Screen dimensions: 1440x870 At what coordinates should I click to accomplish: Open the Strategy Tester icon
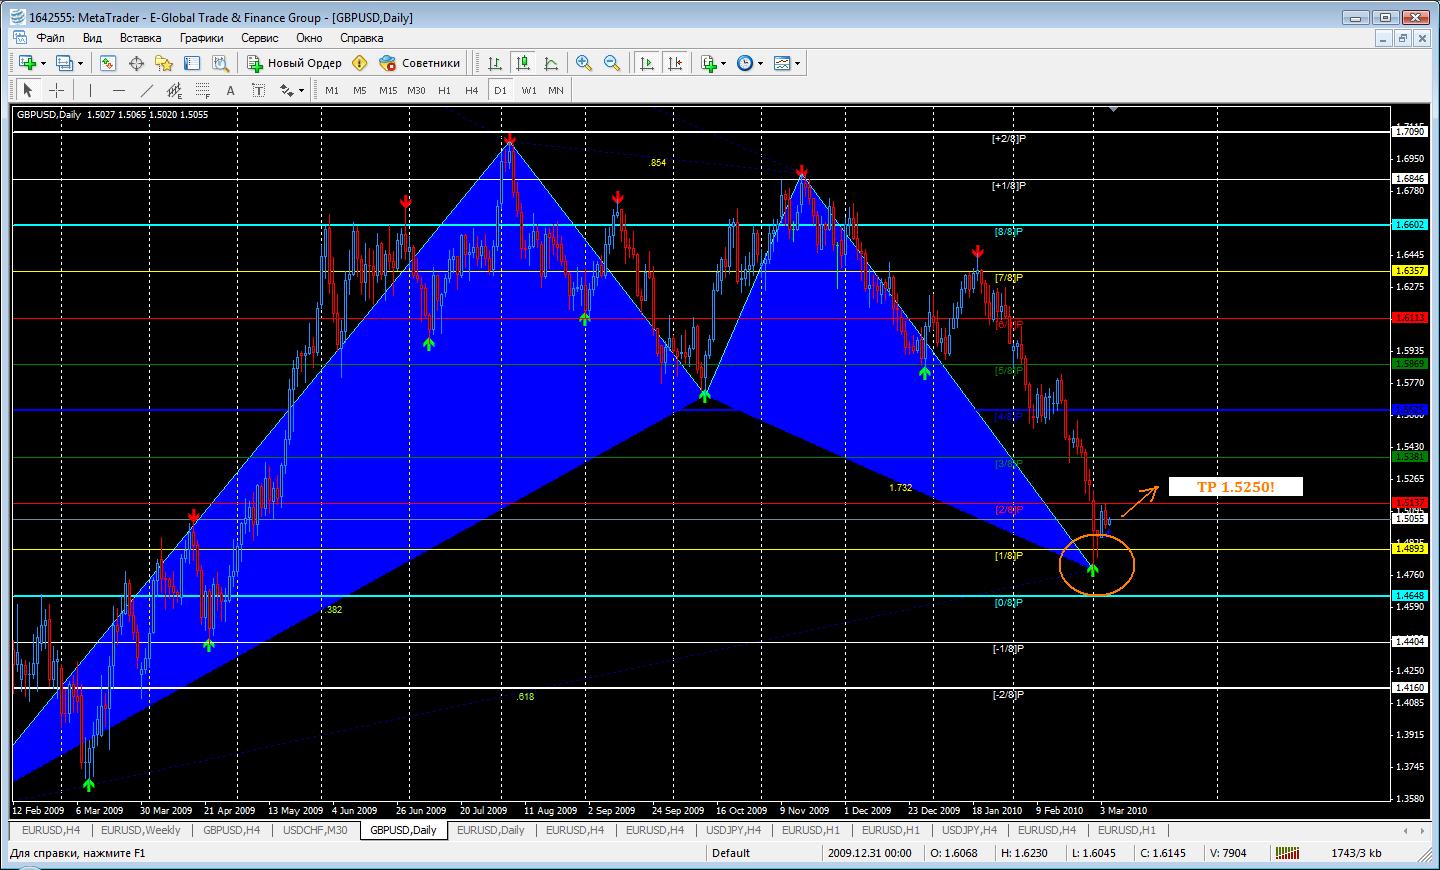[x=220, y=63]
